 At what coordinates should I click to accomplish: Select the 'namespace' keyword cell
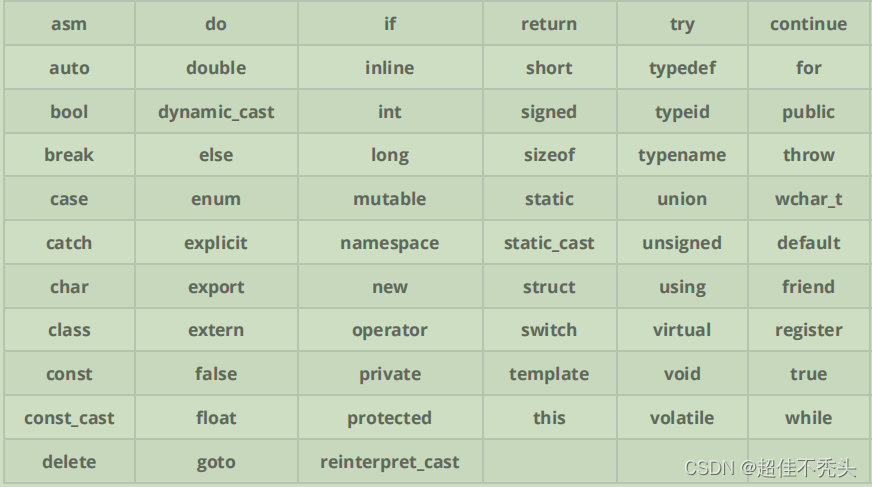(x=390, y=243)
